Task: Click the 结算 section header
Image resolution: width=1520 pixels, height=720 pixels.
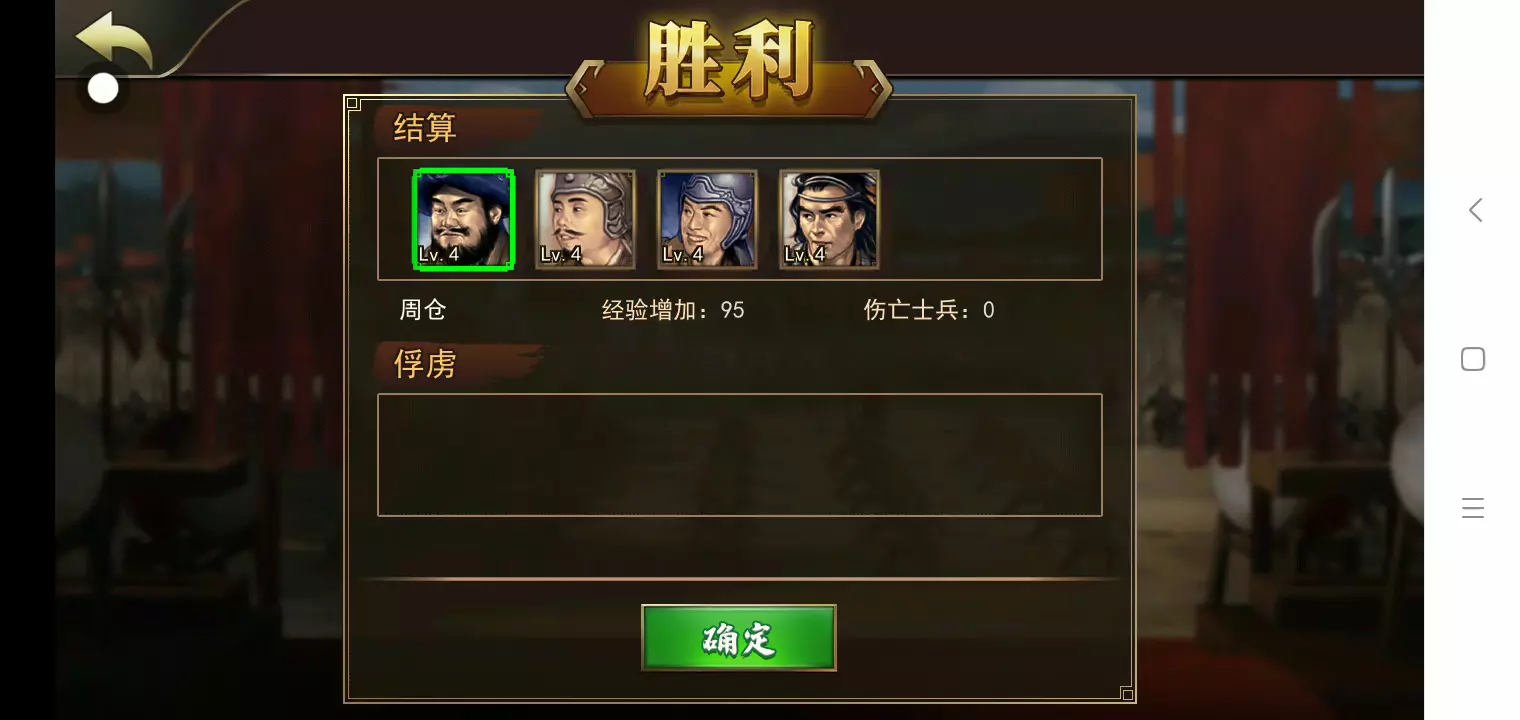Action: click(425, 128)
